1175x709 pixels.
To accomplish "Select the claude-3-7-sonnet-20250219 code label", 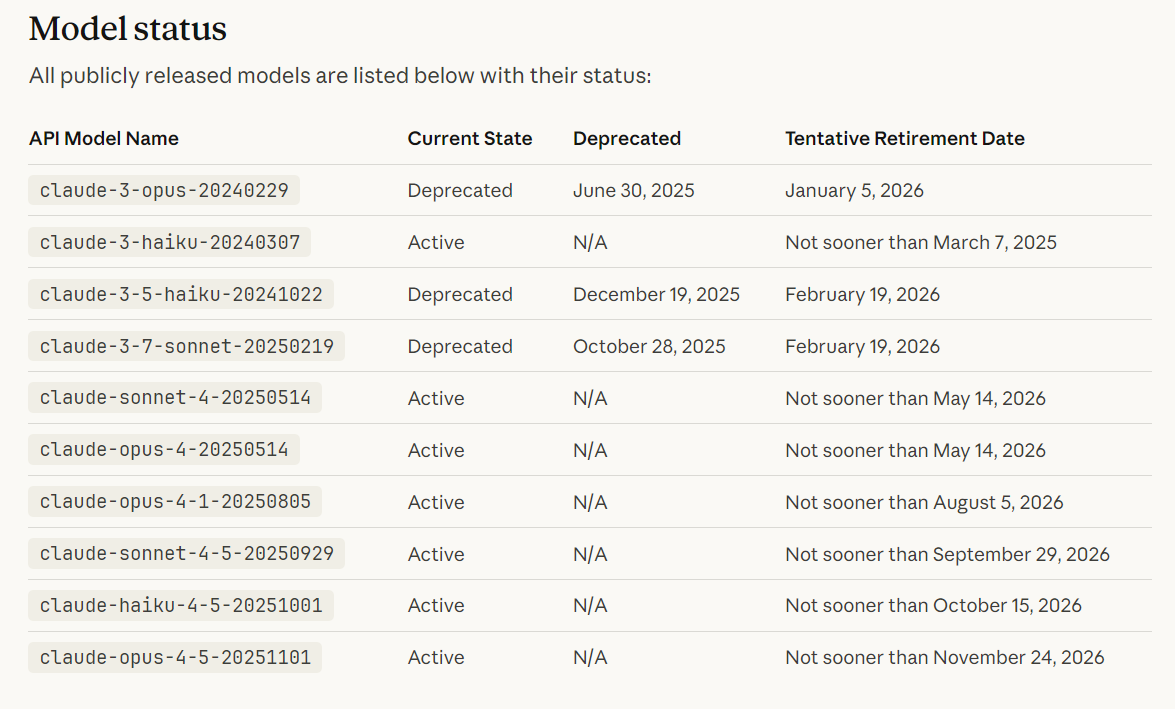I will pyautogui.click(x=187, y=346).
